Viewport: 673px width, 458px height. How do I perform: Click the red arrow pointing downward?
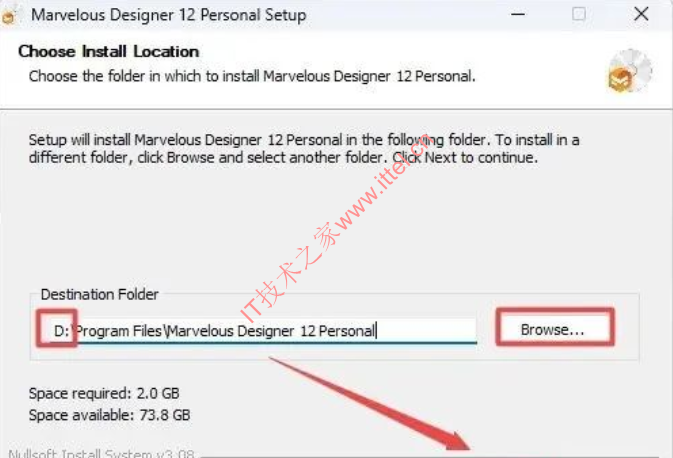(370, 403)
